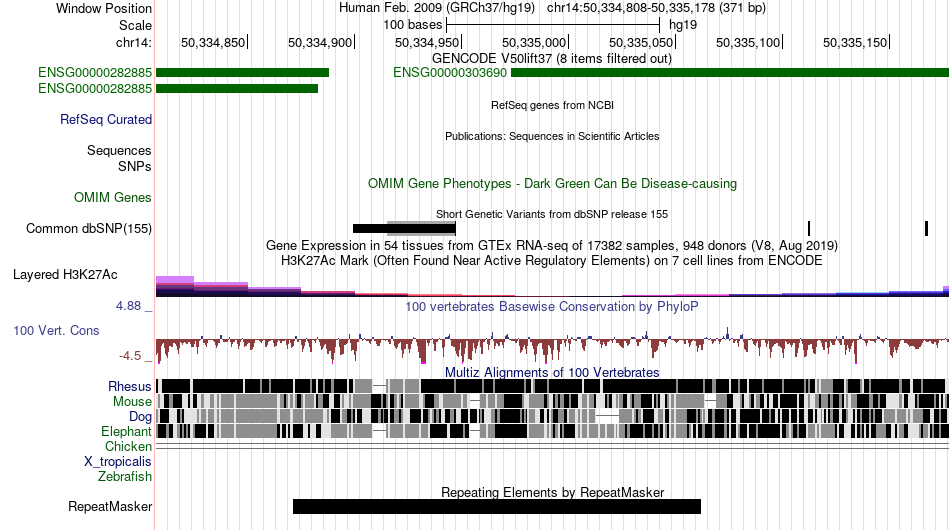This screenshot has width=950, height=530.
Task: Open the RefSeq Curated track label
Action: point(106,119)
